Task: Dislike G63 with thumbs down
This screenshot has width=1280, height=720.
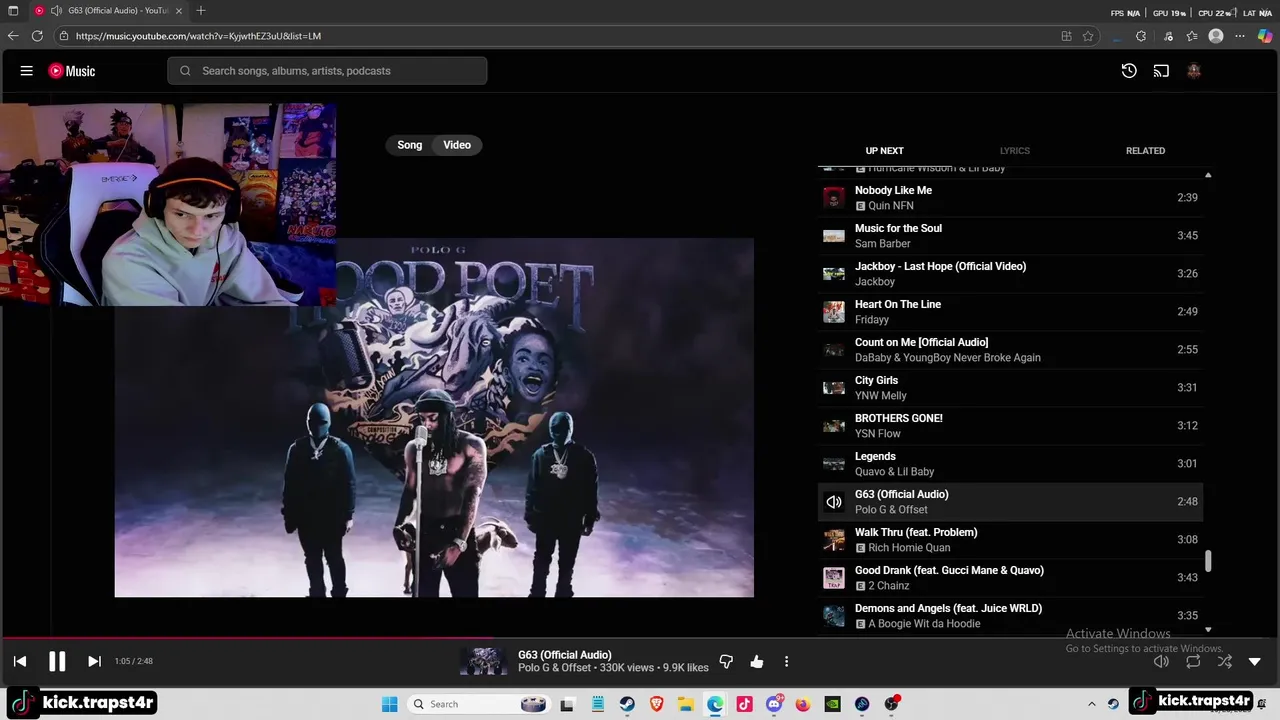Action: 726,661
